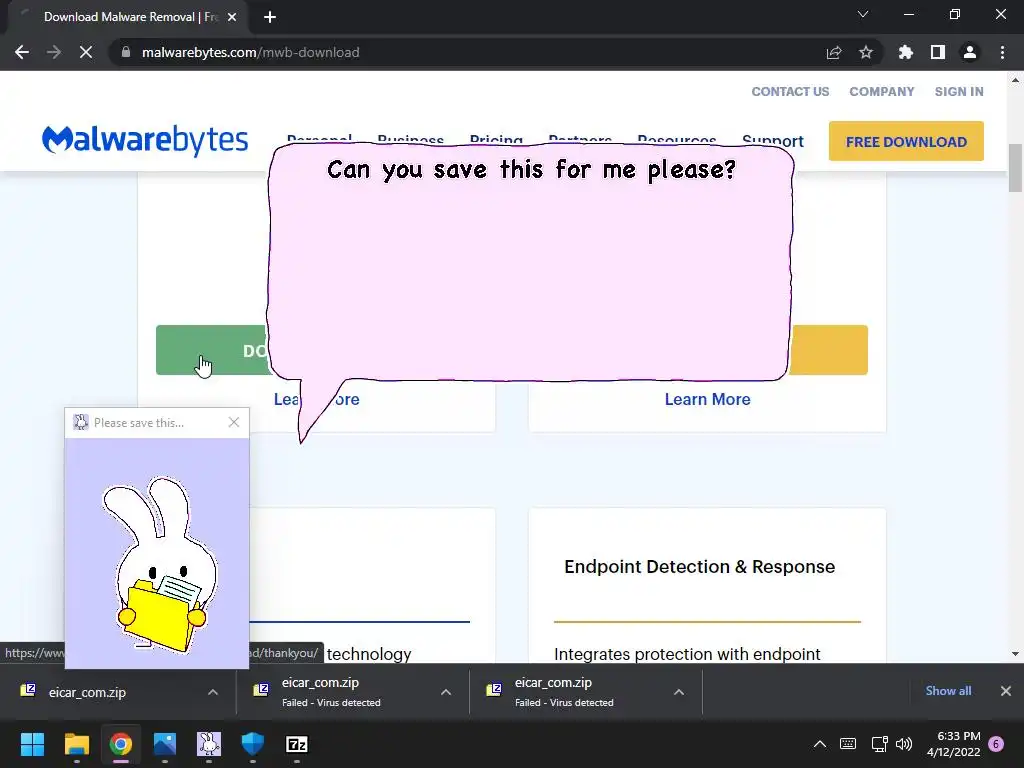Click the bunny icon in the popup title bar
The width and height of the screenshot is (1024, 768).
click(81, 423)
